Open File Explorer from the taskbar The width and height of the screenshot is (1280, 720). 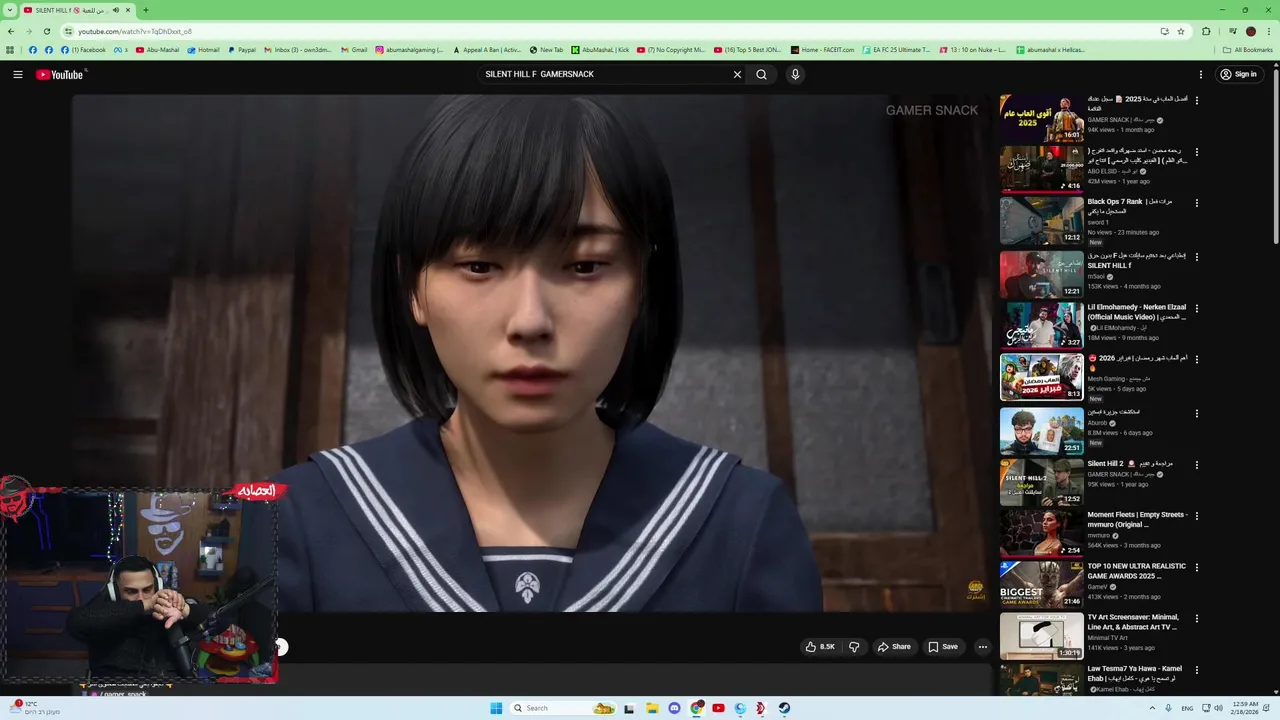pyautogui.click(x=652, y=708)
